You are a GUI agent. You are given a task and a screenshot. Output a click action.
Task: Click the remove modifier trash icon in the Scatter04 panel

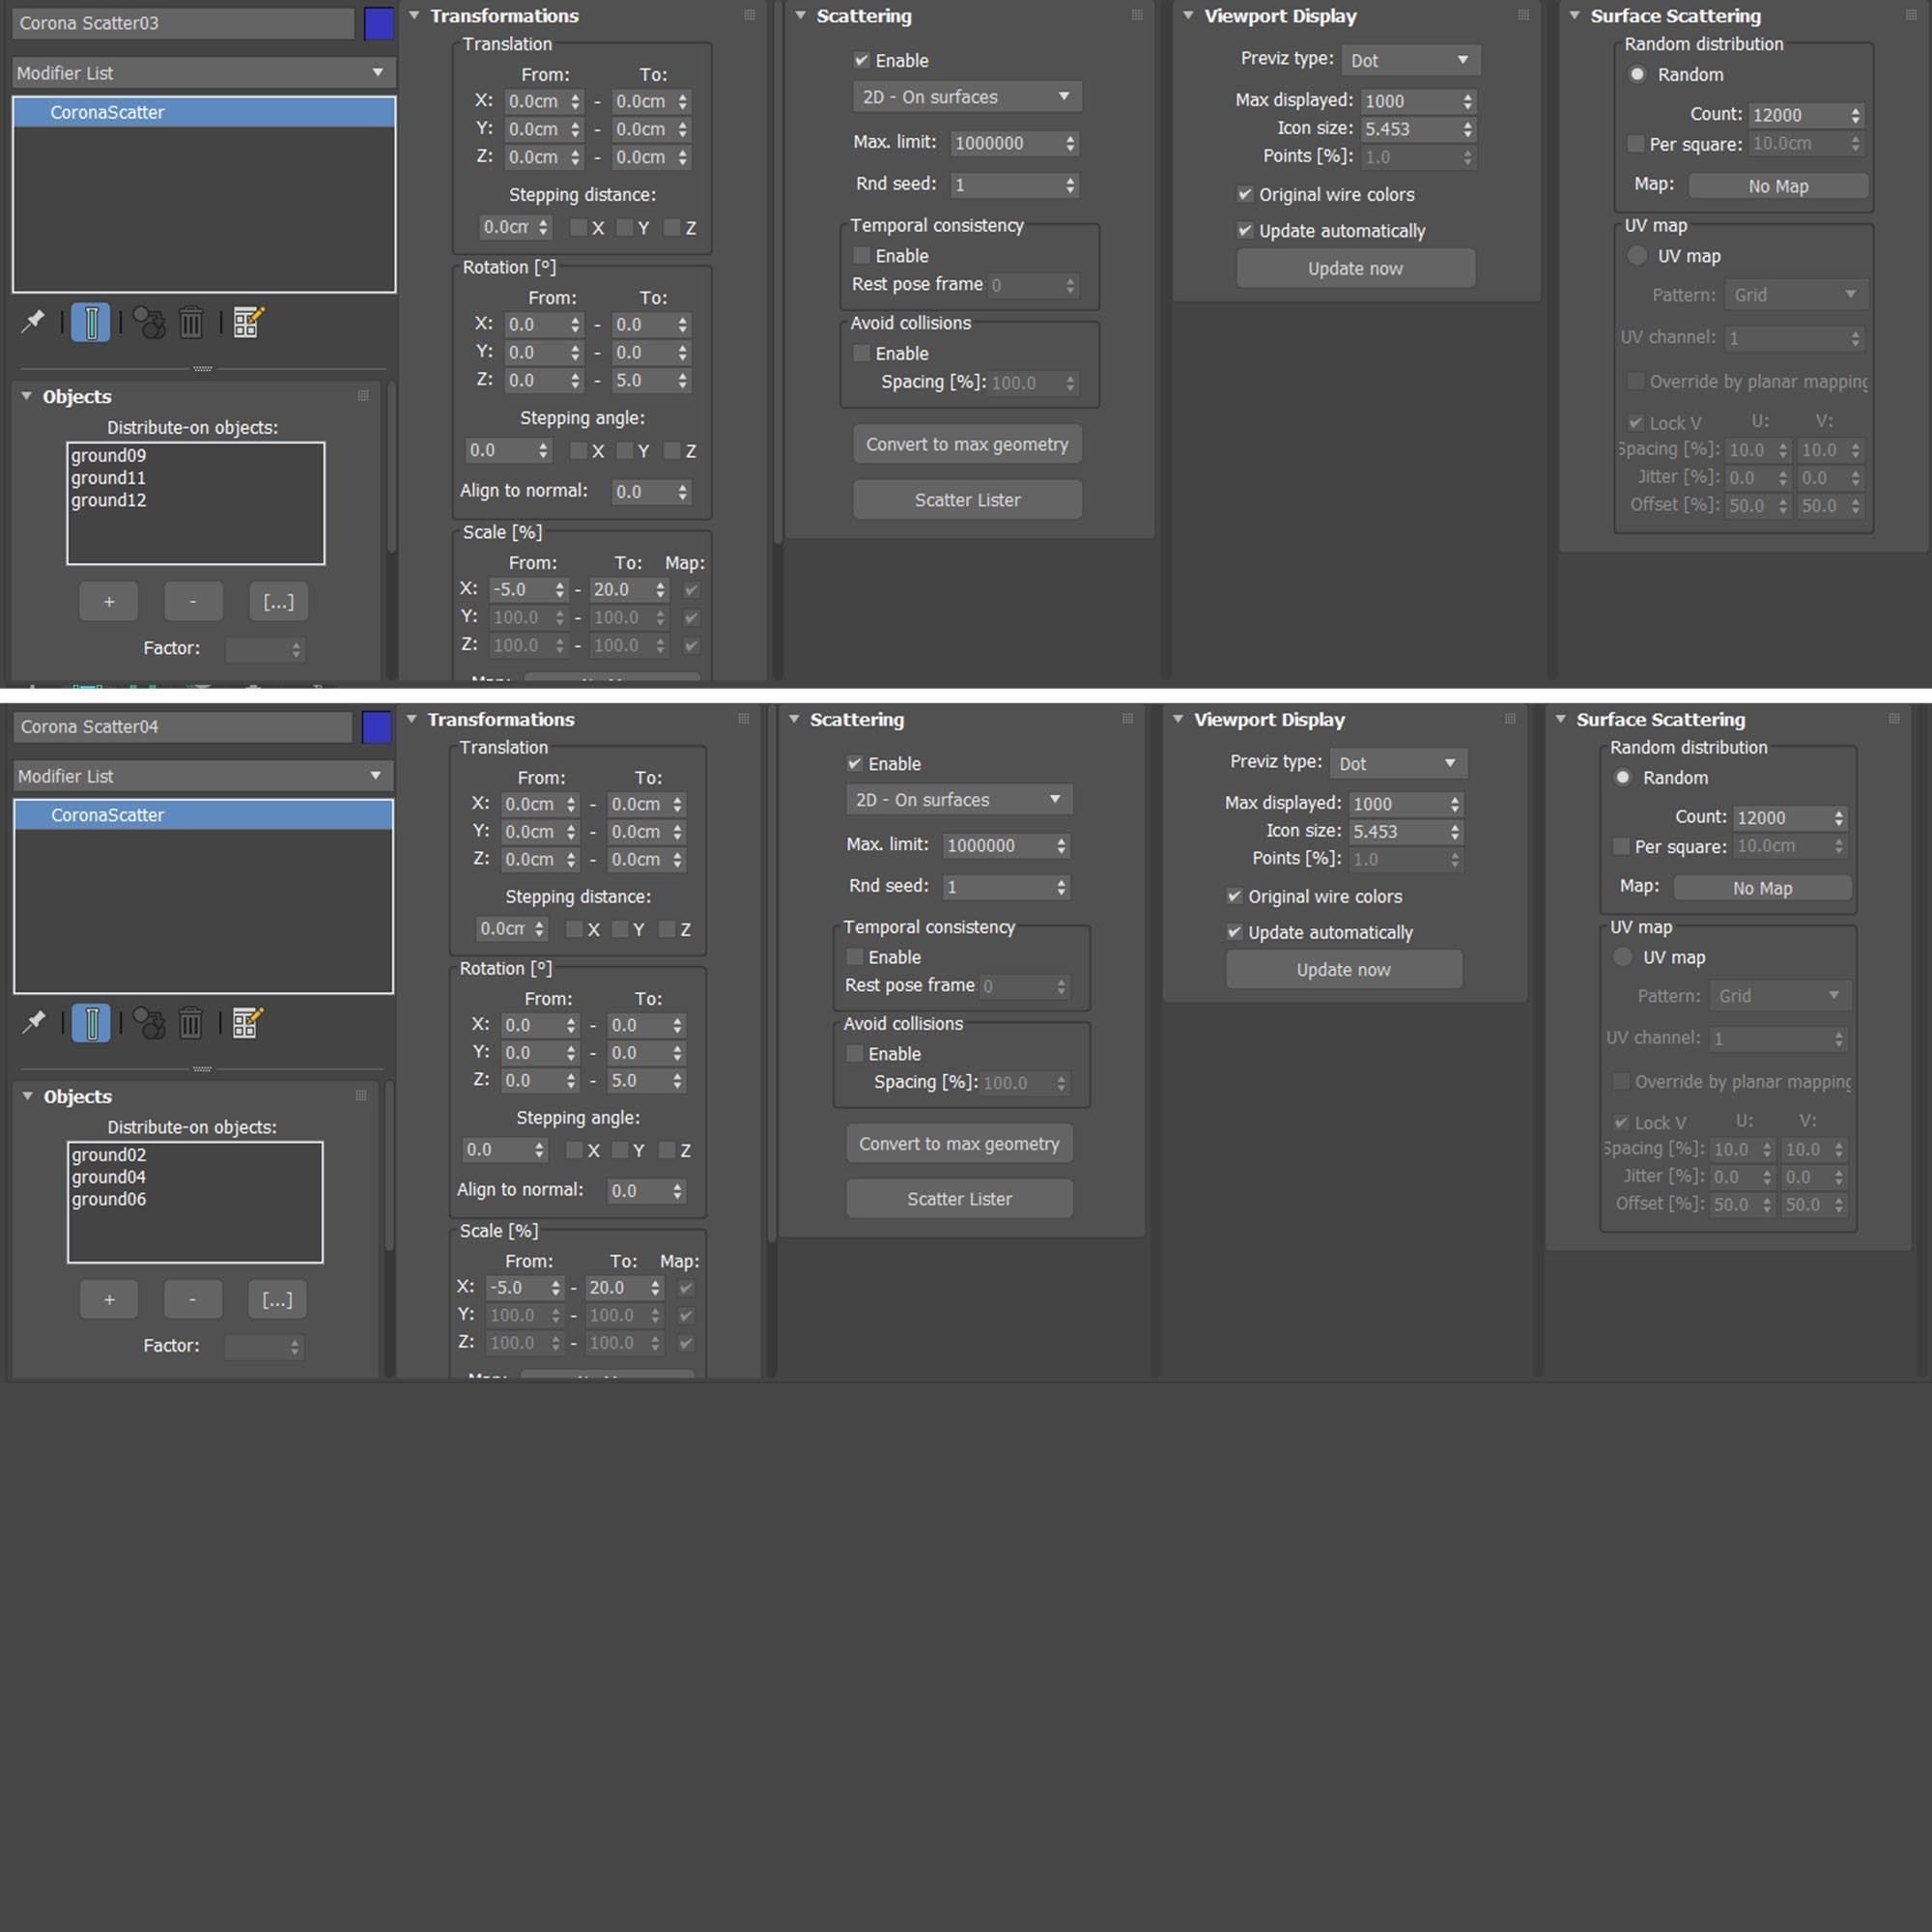(191, 1023)
